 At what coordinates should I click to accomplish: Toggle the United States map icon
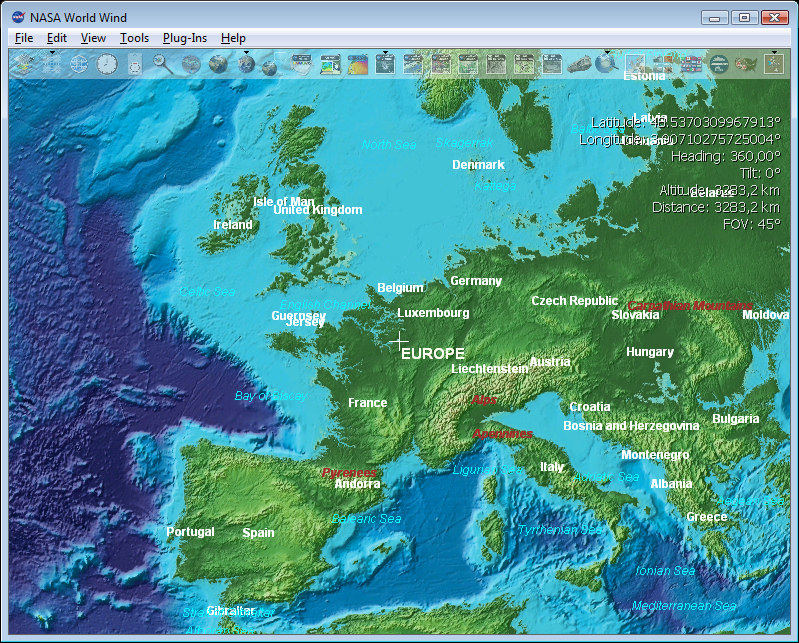(x=746, y=65)
